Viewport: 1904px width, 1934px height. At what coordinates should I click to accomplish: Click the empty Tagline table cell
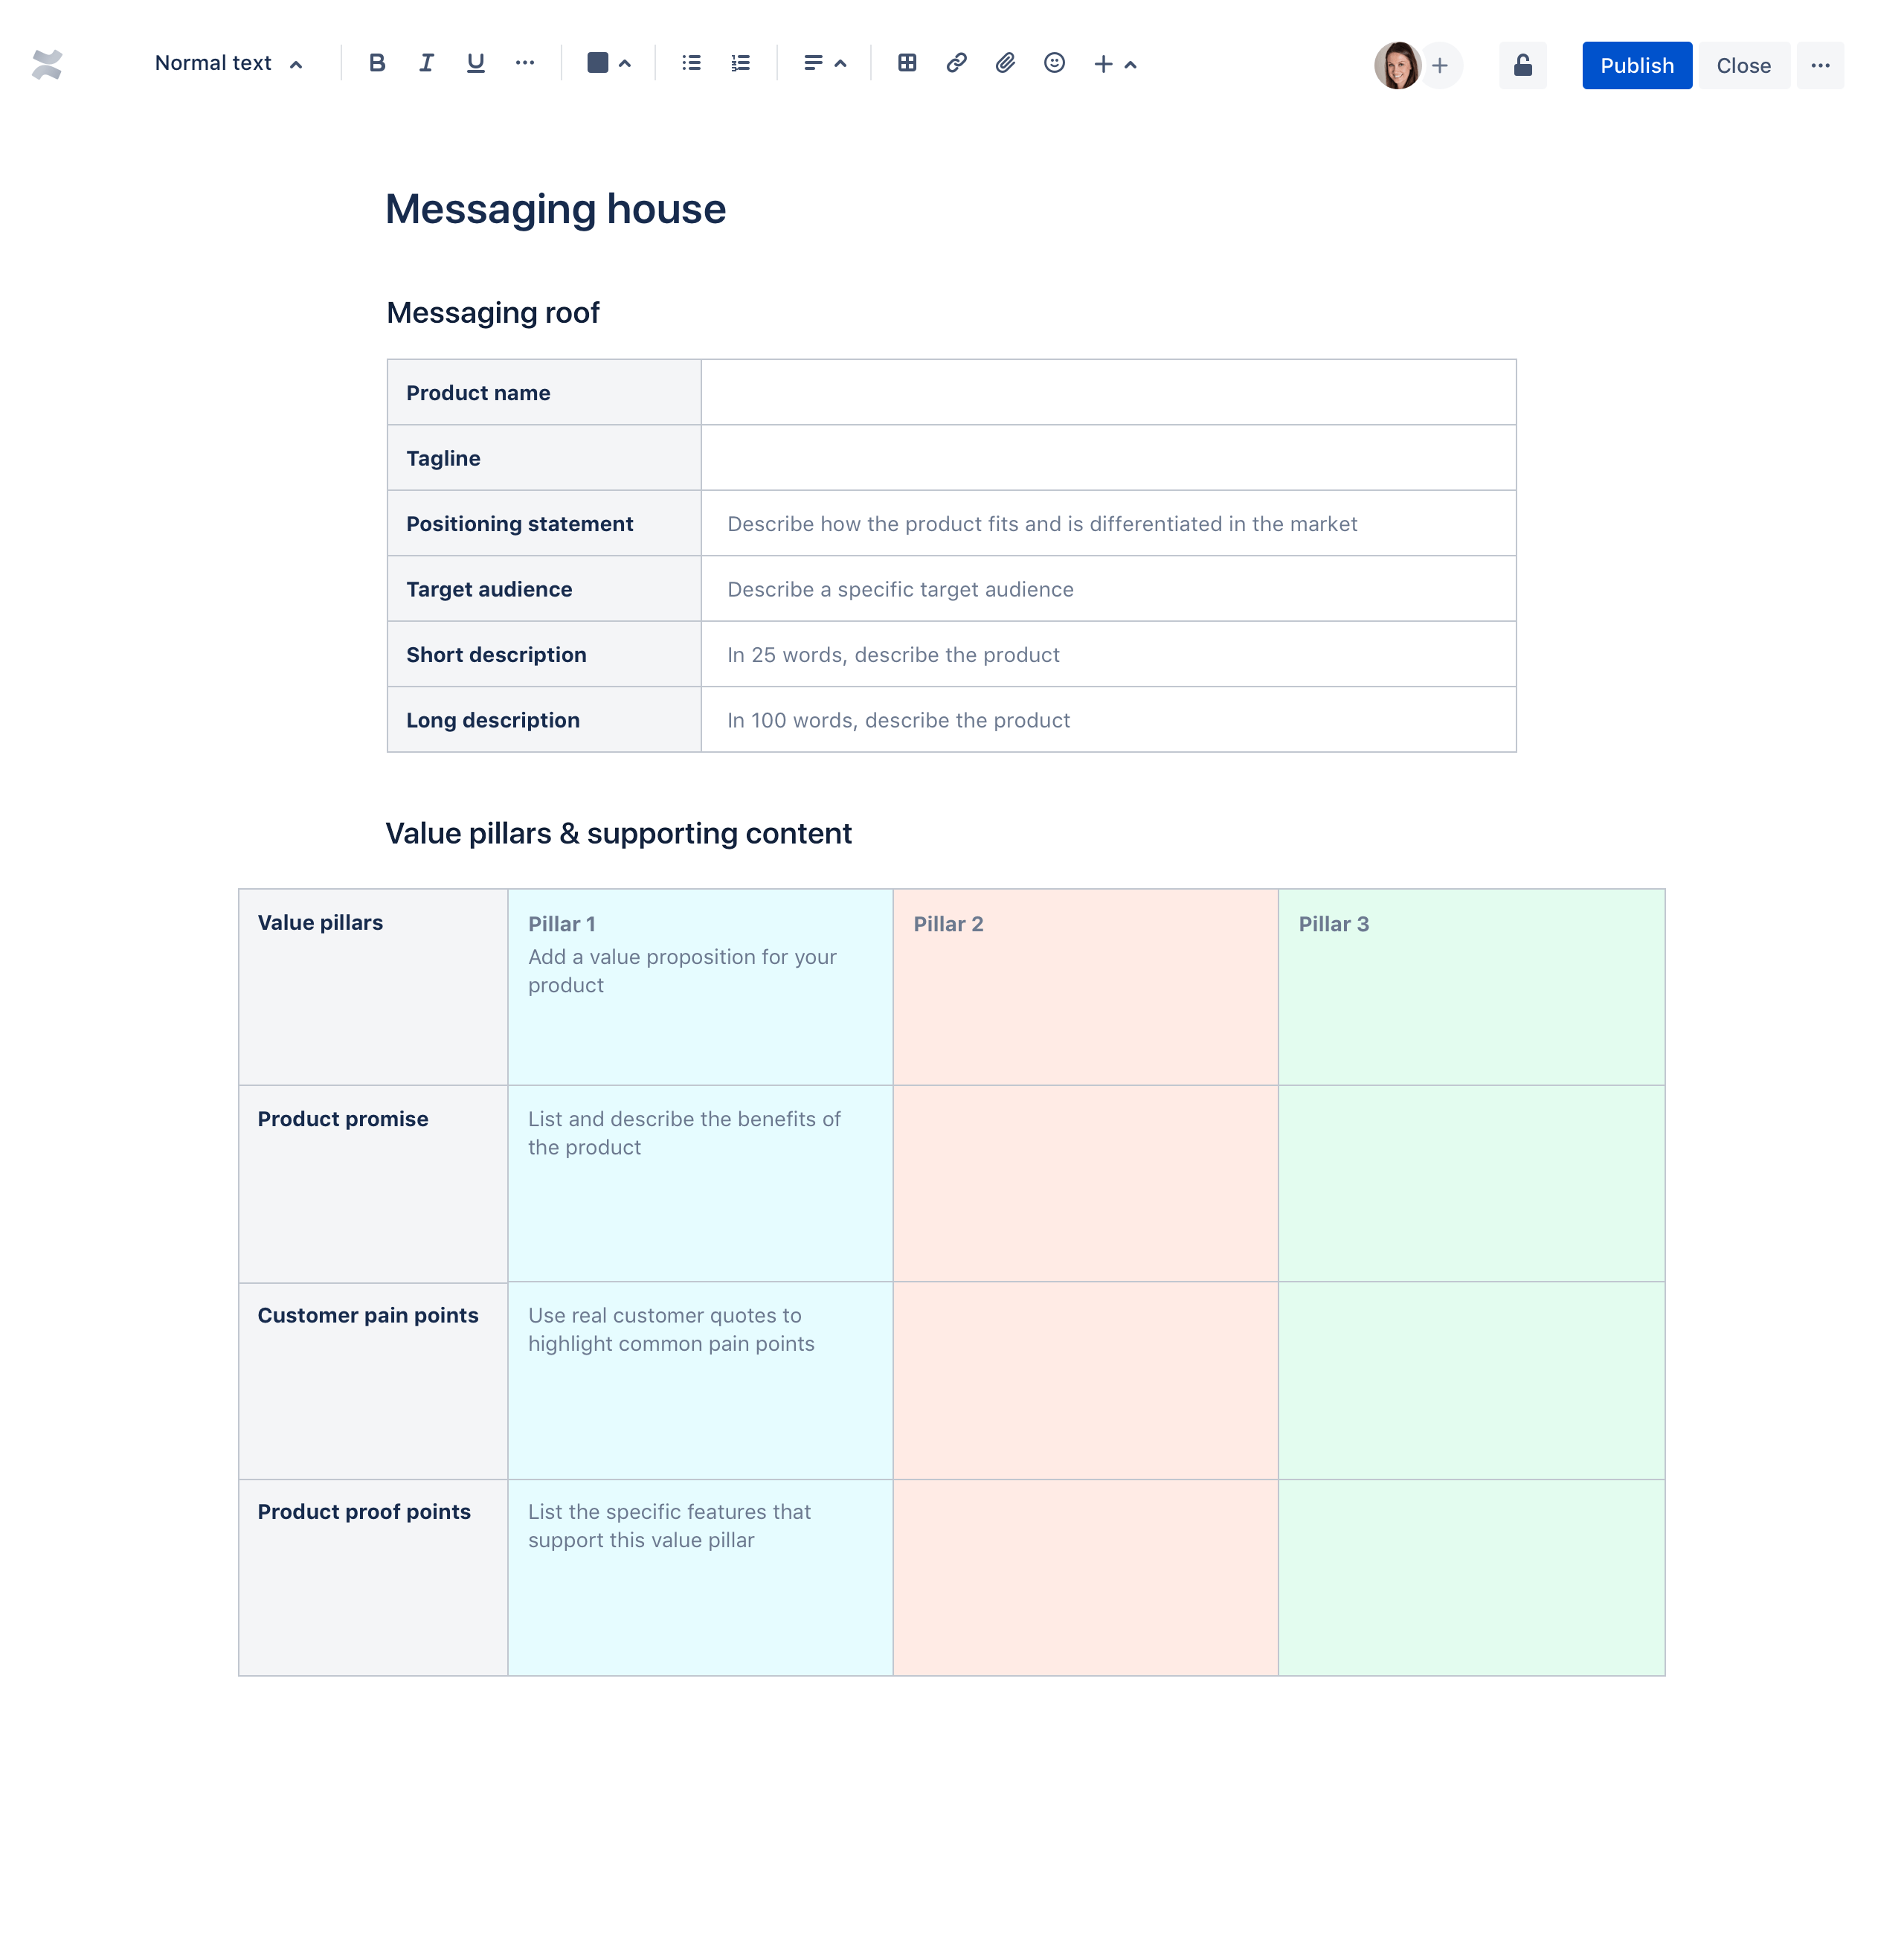click(x=1108, y=457)
